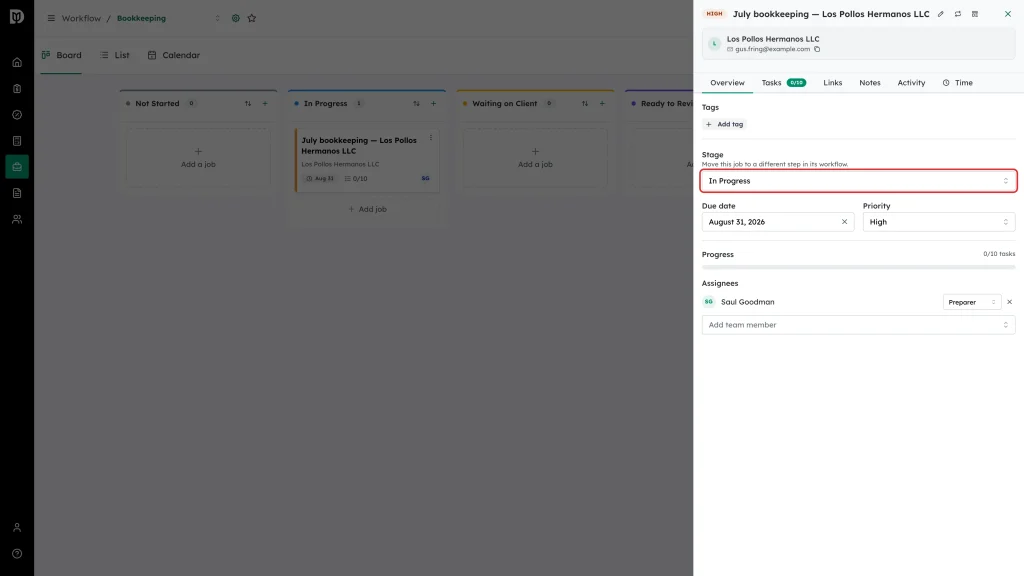The height and width of the screenshot is (576, 1024).
Task: Open the compass icon in the left sidebar
Action: [17, 115]
